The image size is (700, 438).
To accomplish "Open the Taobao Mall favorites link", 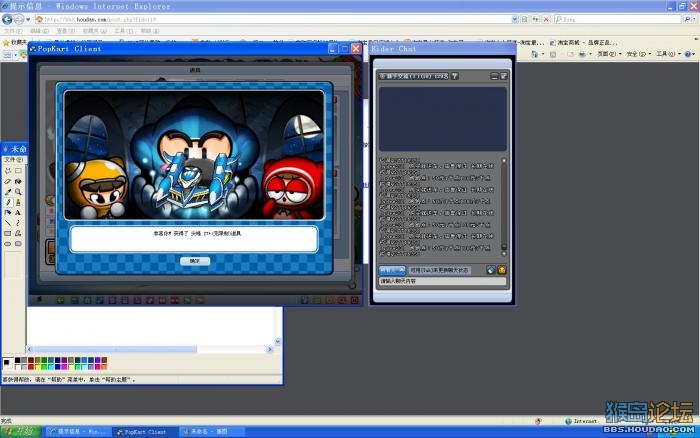I will (x=583, y=43).
